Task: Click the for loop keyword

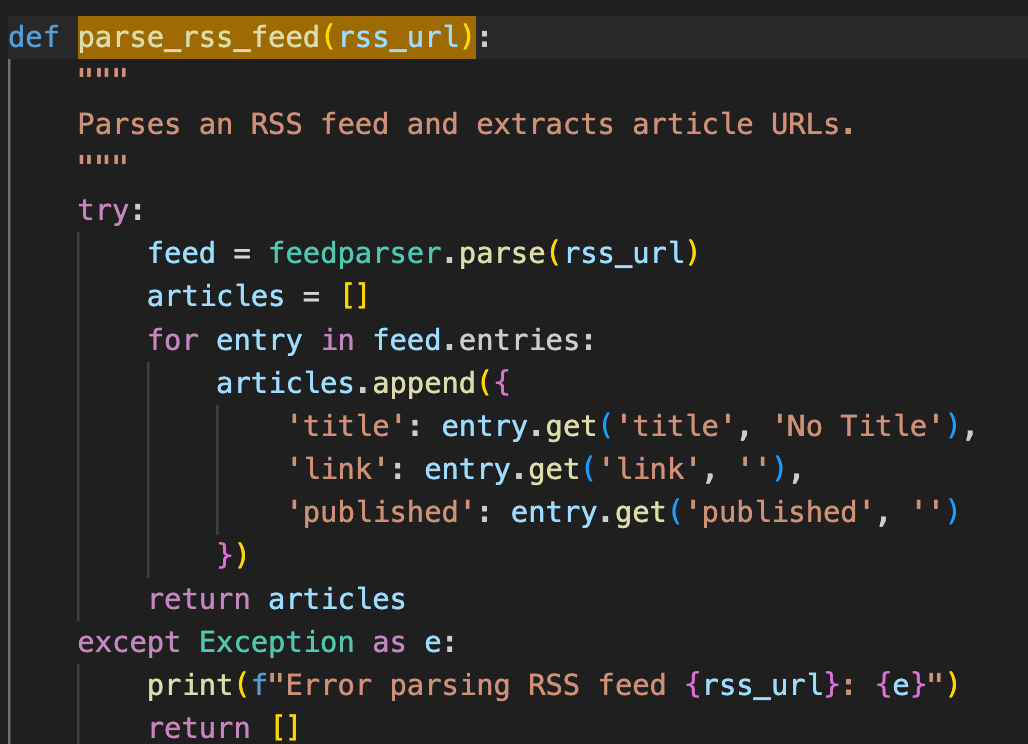Action: pos(172,340)
